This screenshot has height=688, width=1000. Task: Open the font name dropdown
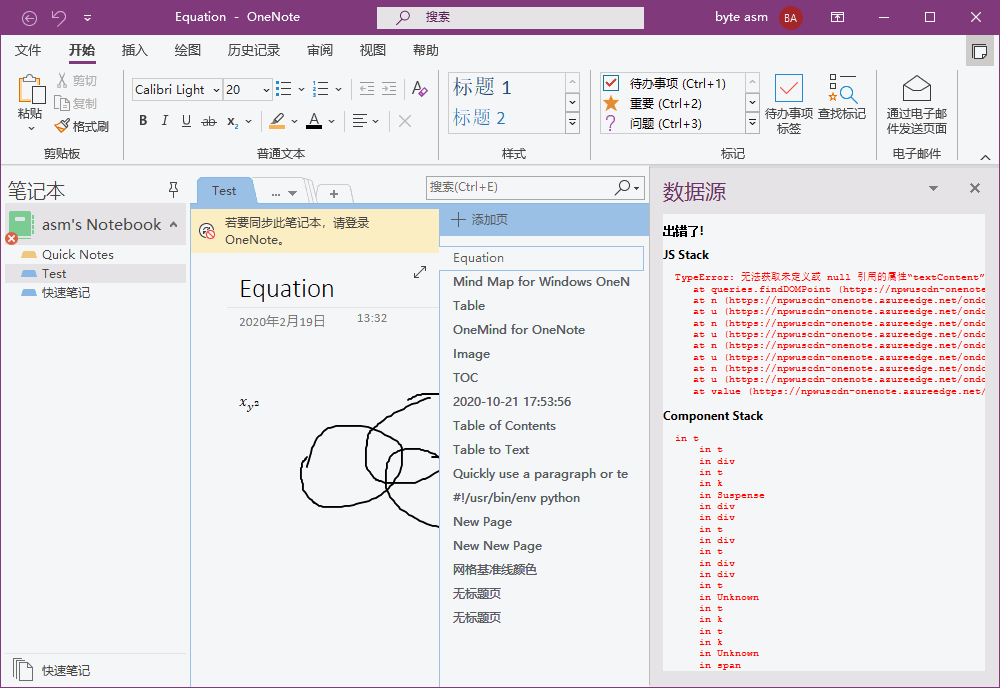pyautogui.click(x=216, y=90)
